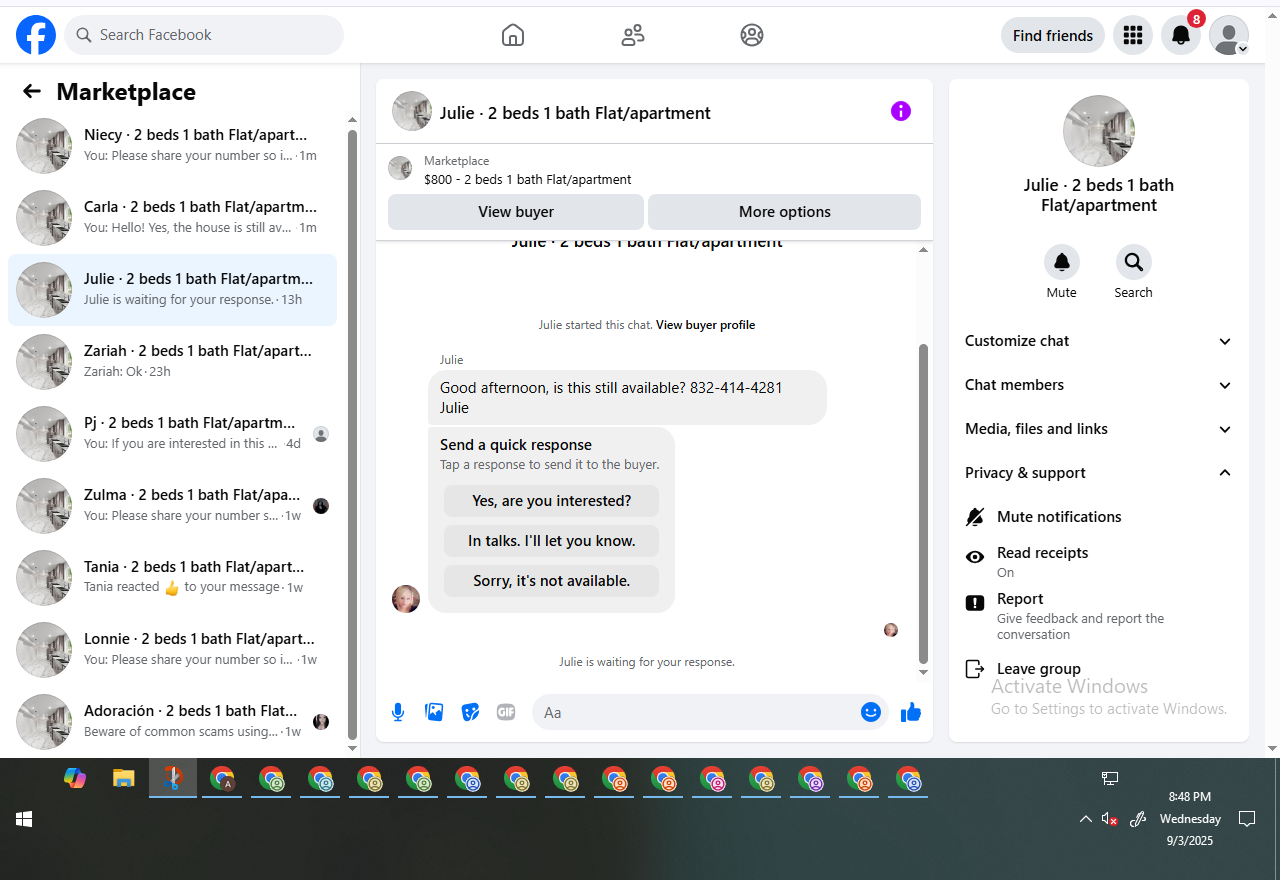The image size is (1280, 880).
Task: Click the "$800 - 2 beds 1 bath Flat/apartment" text
Action: pyautogui.click(x=528, y=180)
